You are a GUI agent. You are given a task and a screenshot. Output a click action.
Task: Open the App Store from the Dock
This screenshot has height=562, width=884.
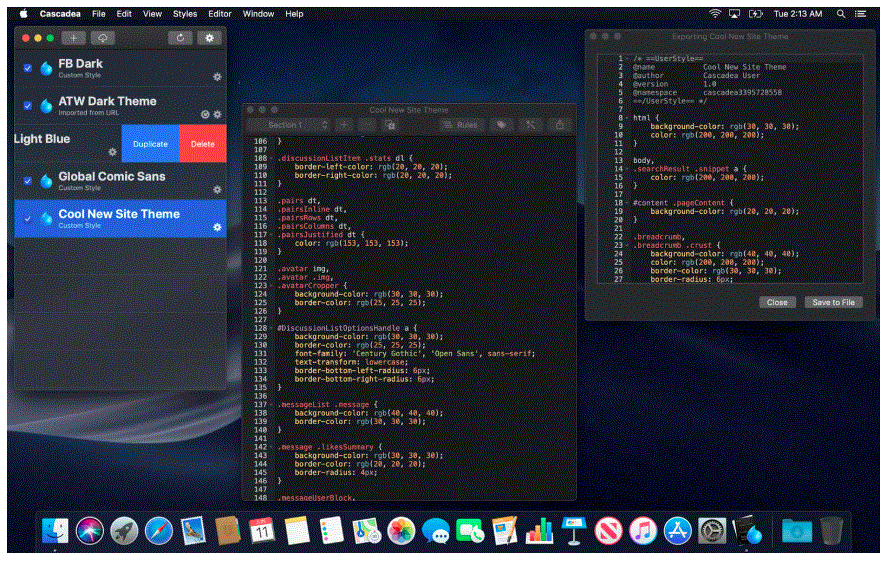point(678,531)
